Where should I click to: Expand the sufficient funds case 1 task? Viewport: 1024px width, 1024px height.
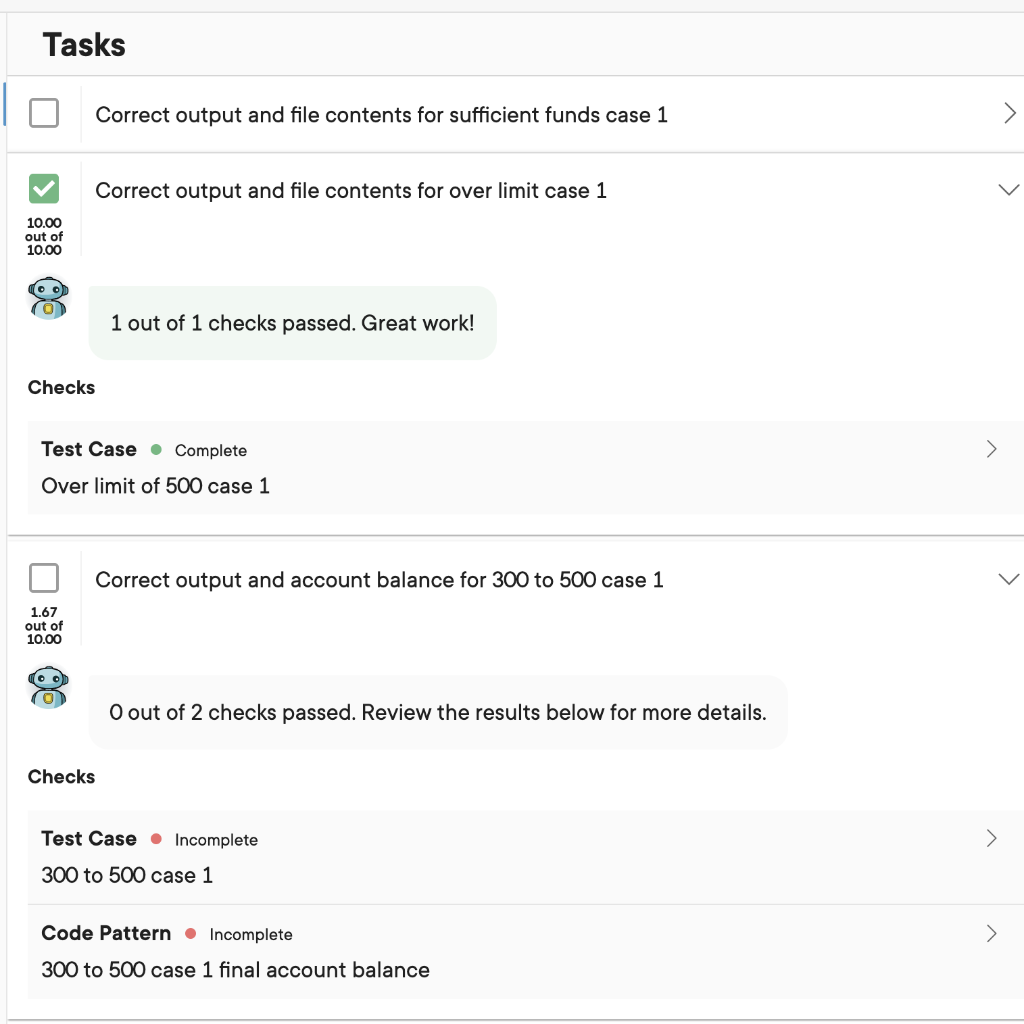[x=1010, y=113]
